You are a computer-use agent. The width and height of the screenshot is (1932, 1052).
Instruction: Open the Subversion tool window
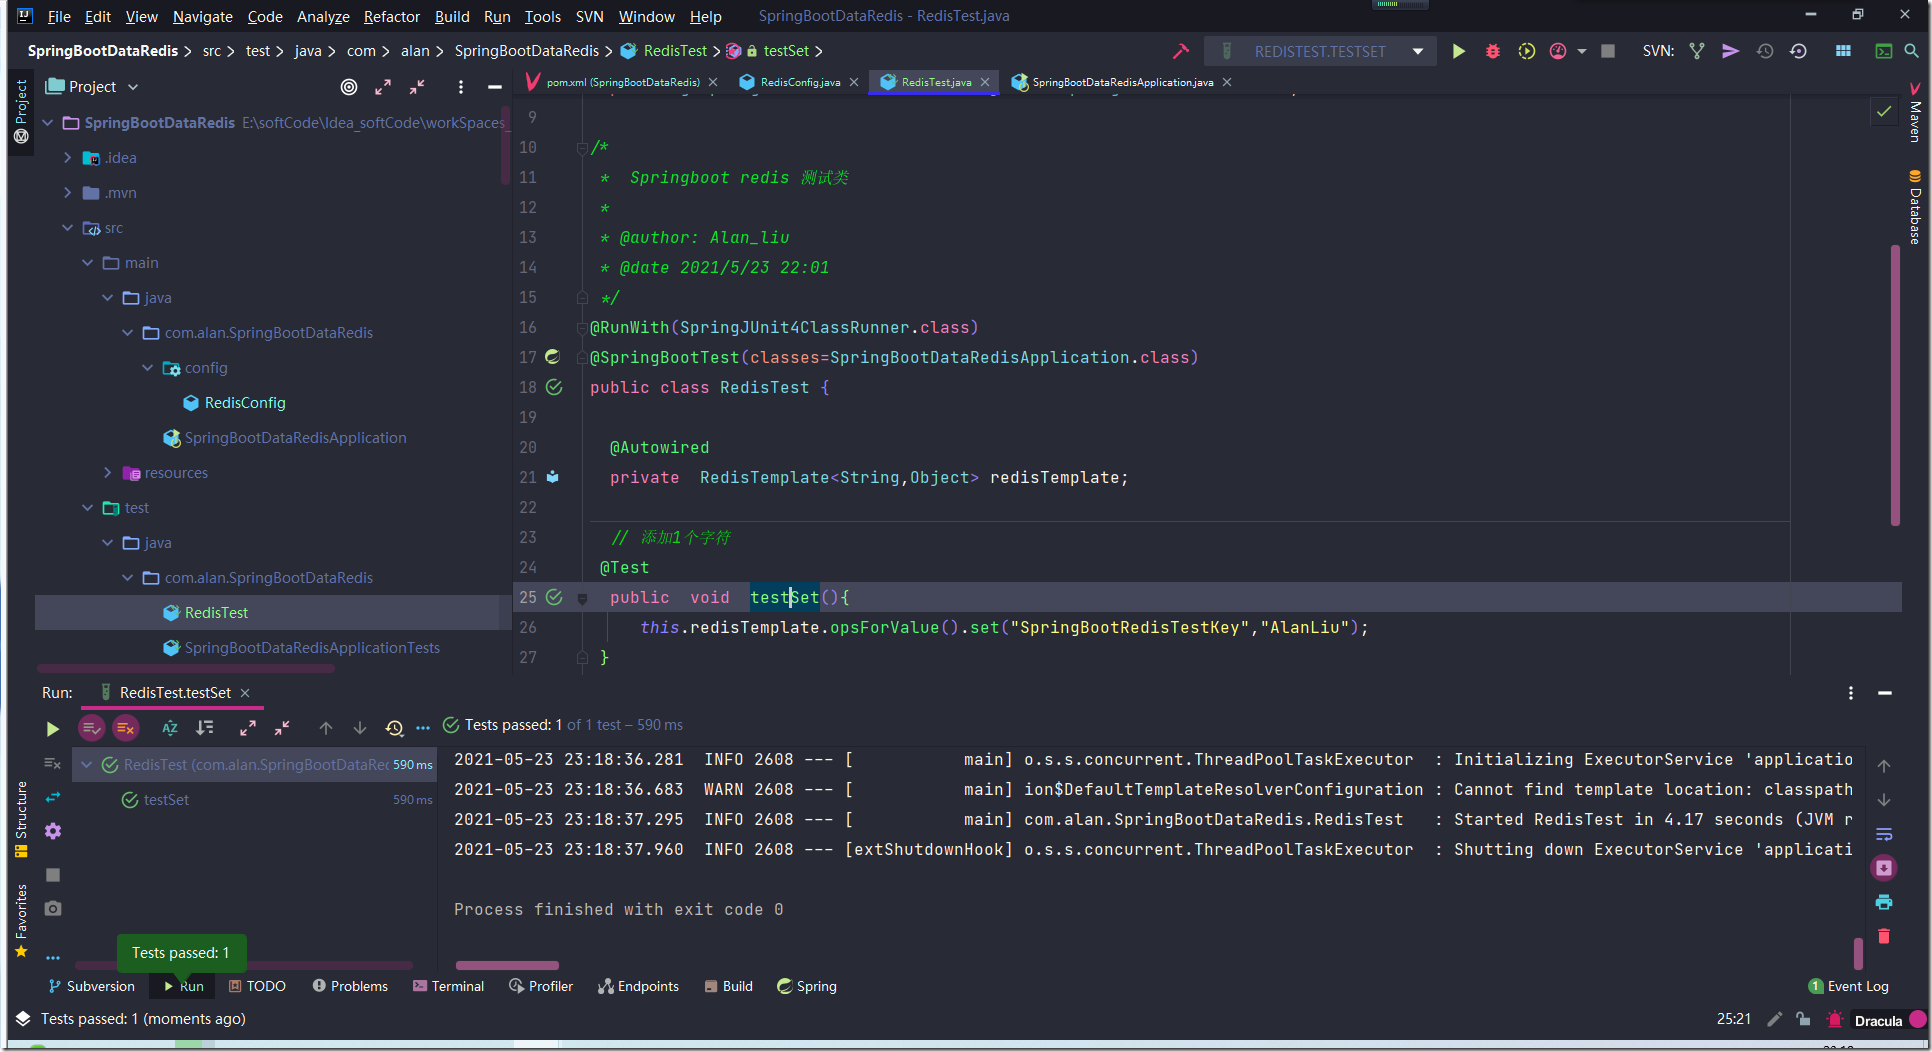(x=91, y=986)
